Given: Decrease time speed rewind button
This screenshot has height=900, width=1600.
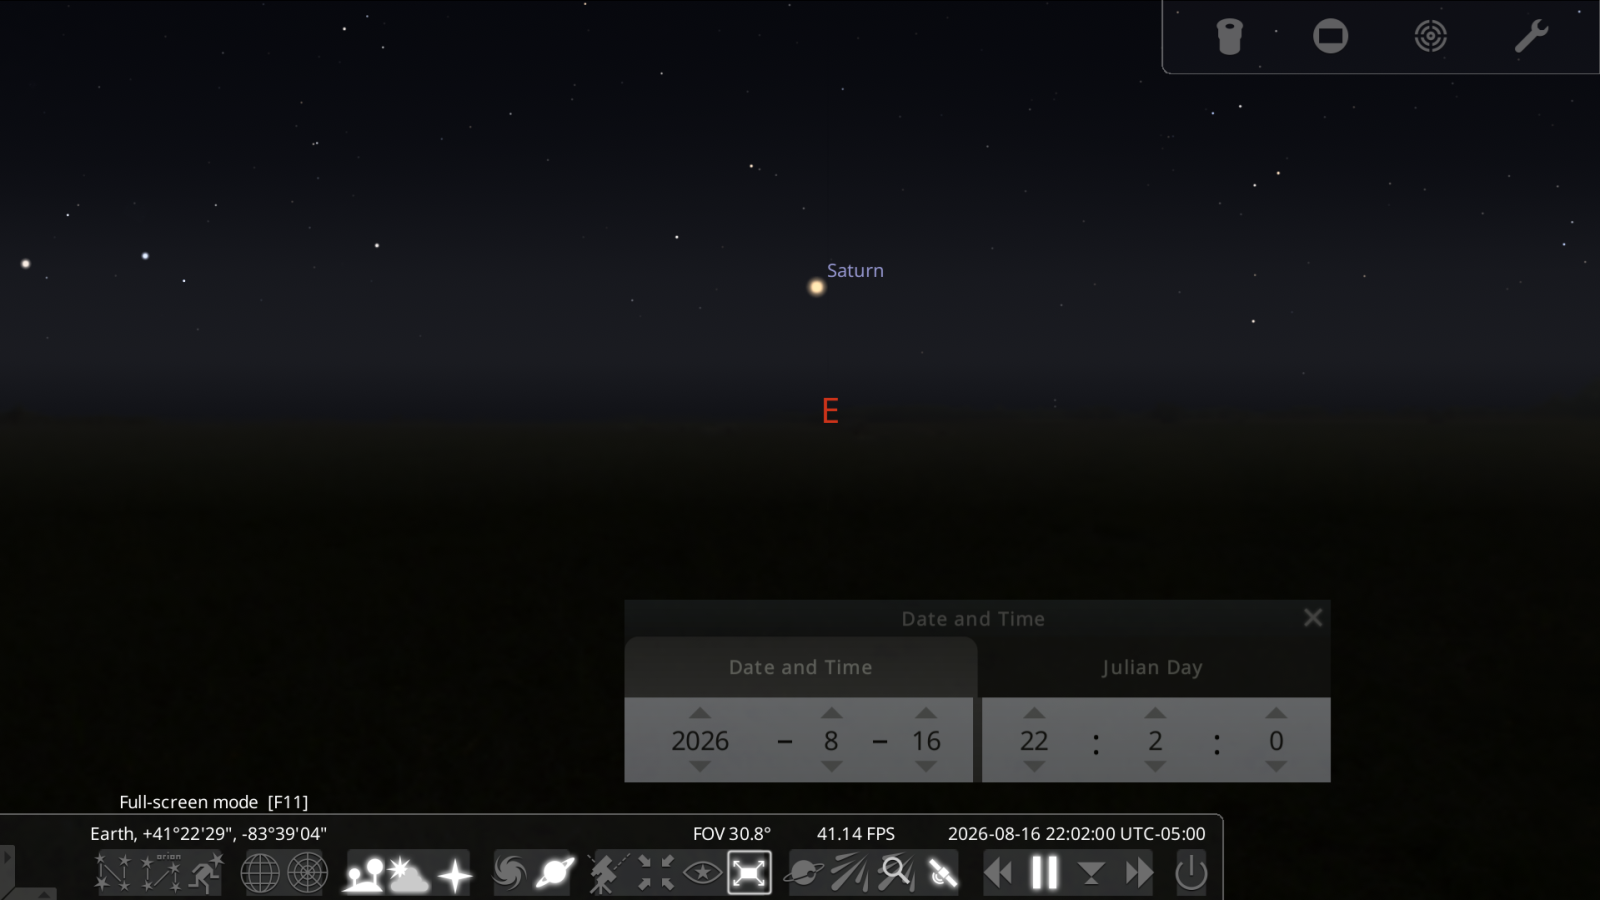Looking at the screenshot, I should [998, 873].
